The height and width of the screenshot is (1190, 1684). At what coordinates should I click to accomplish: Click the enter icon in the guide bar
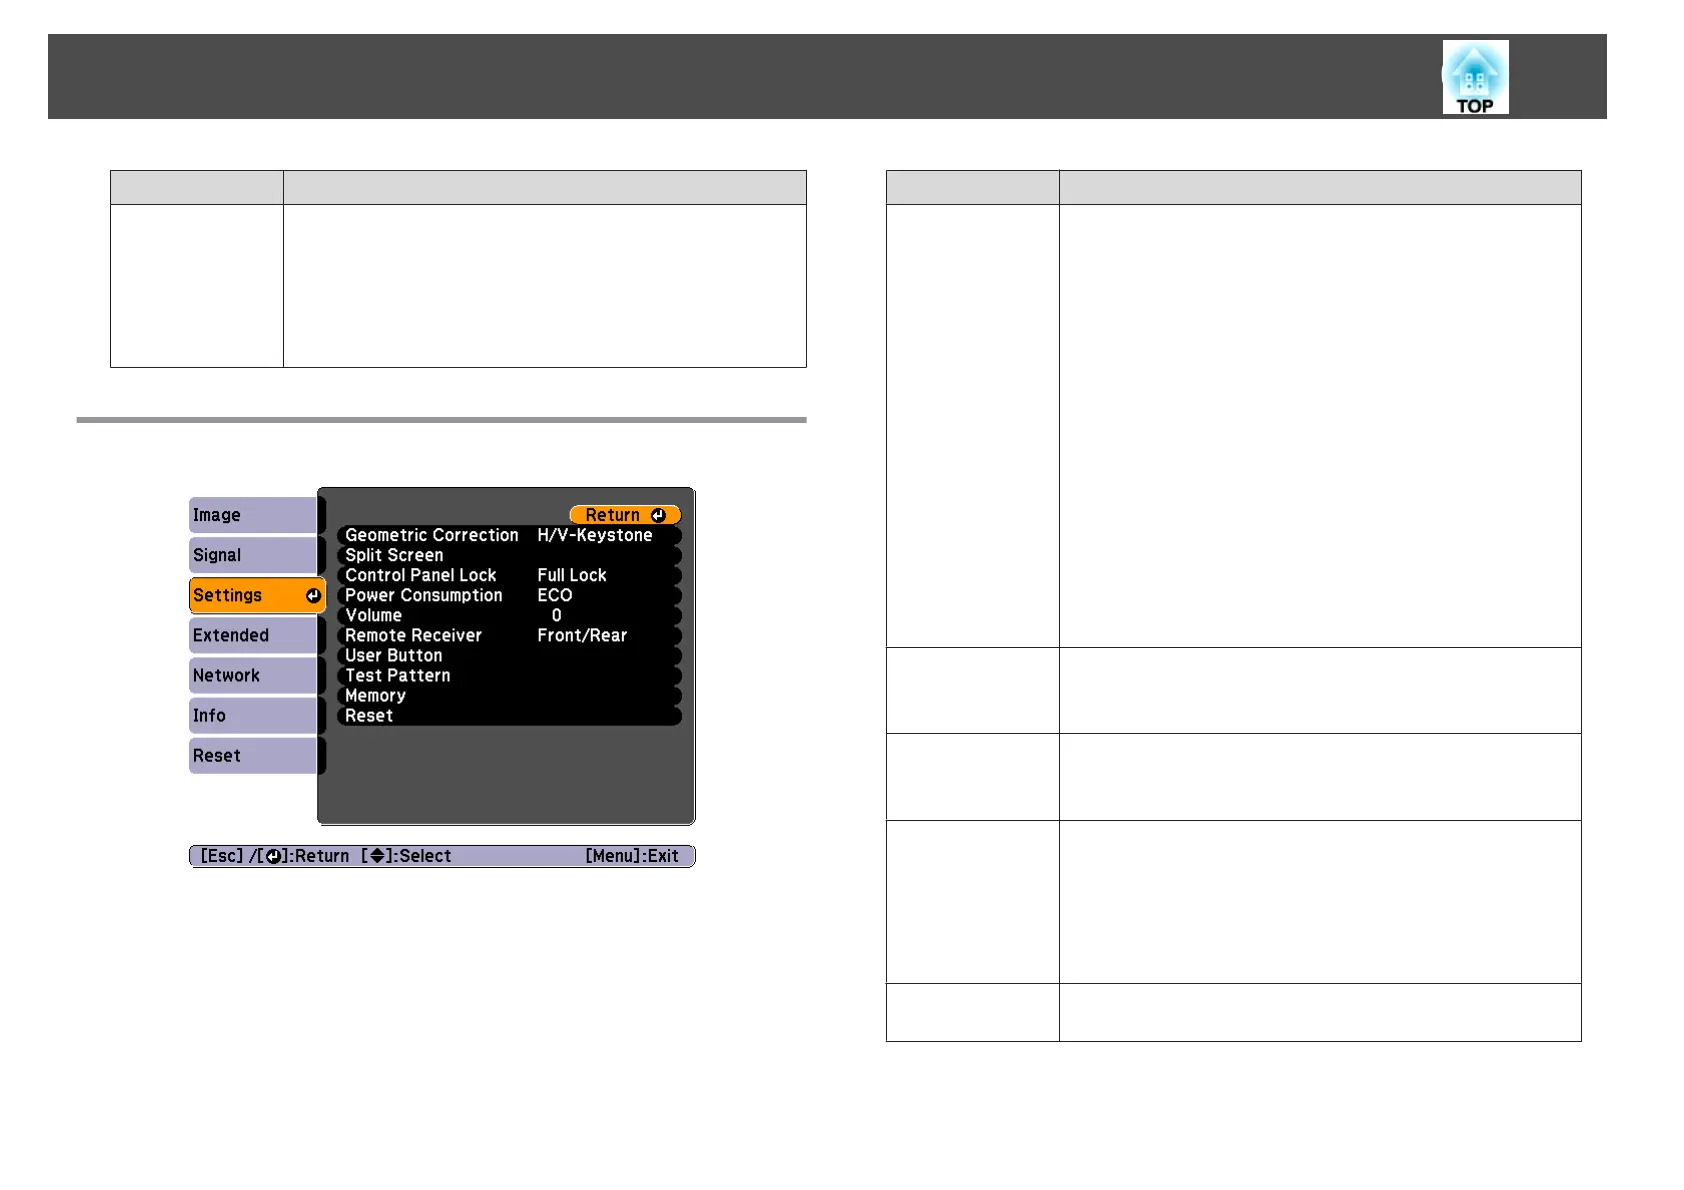point(273,856)
